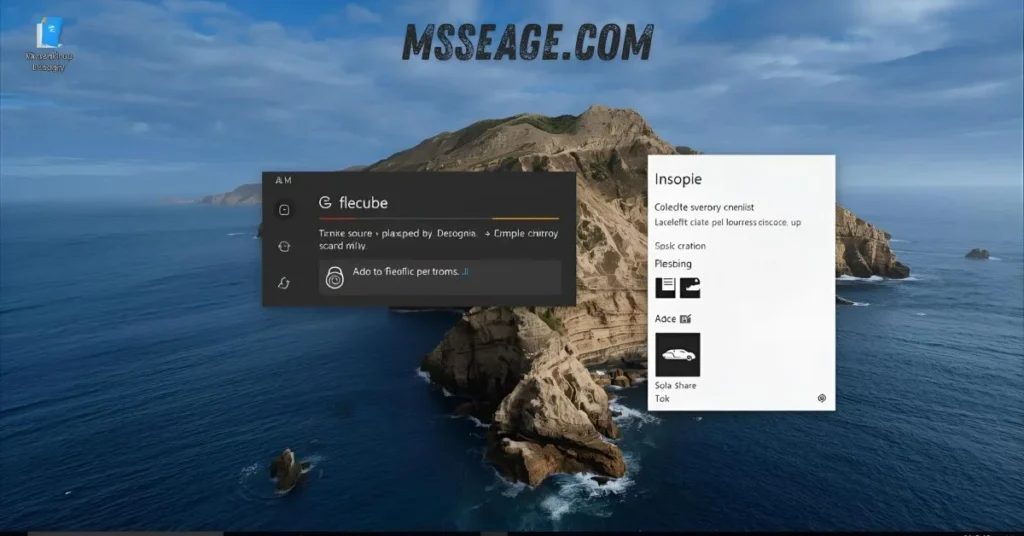1024x536 pixels.
Task: Click the 'Spsic cration' label
Action: point(680,246)
